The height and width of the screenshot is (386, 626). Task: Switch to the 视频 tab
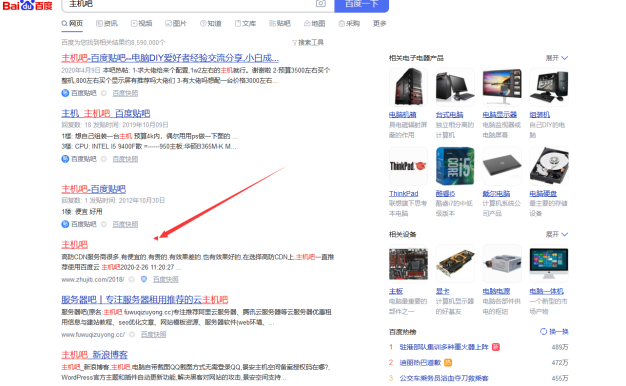[x=141, y=24]
